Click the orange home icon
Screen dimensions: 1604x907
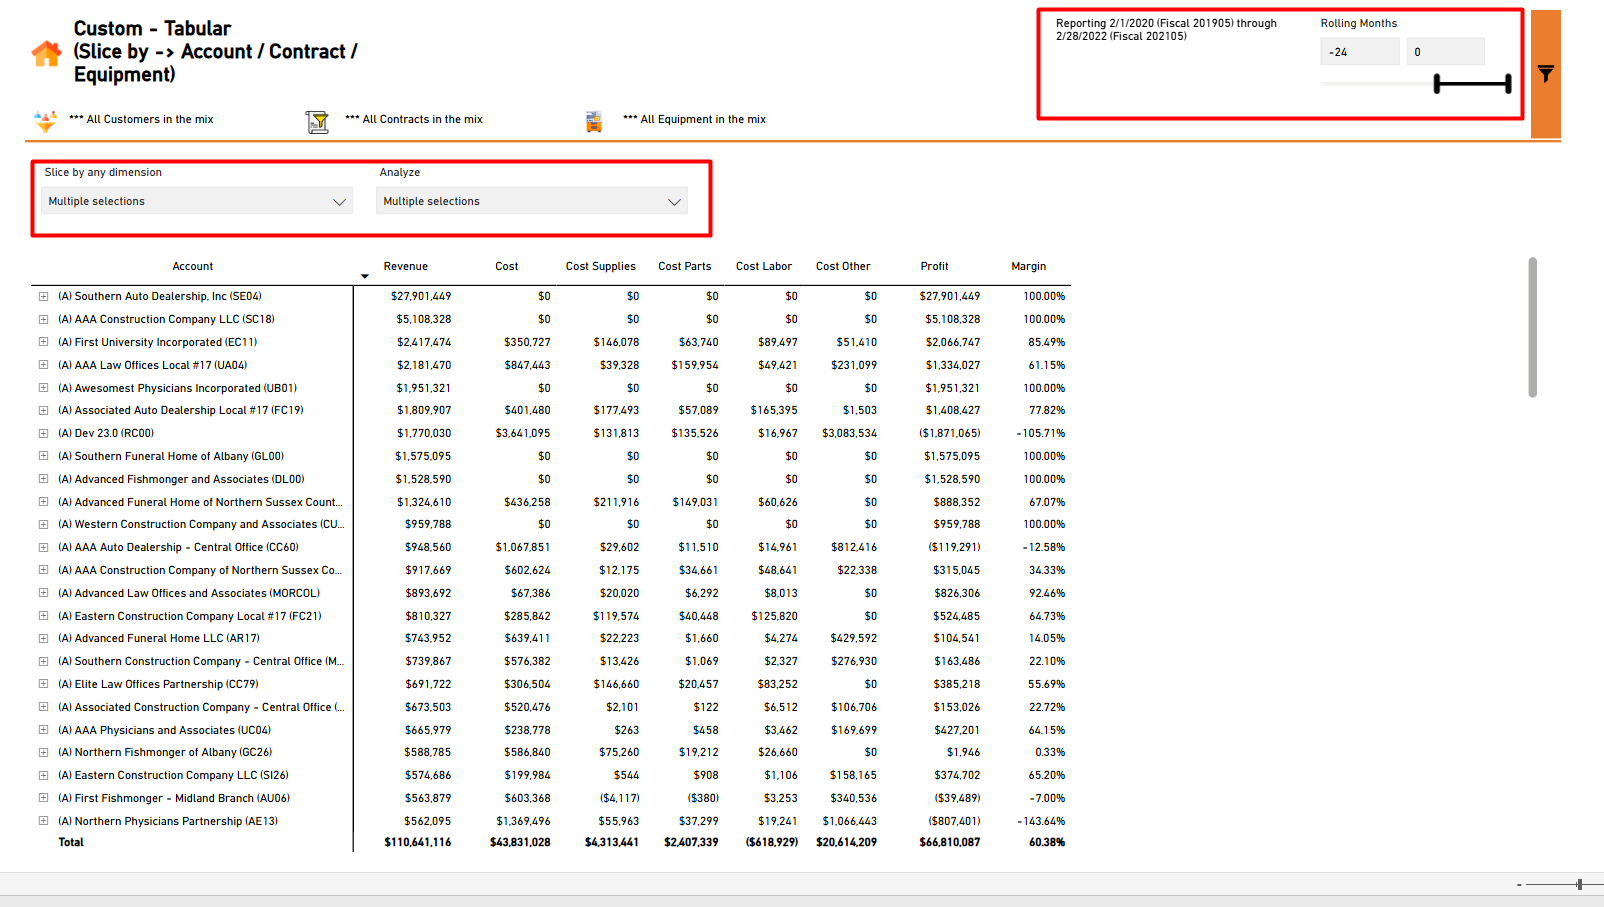[x=46, y=53]
